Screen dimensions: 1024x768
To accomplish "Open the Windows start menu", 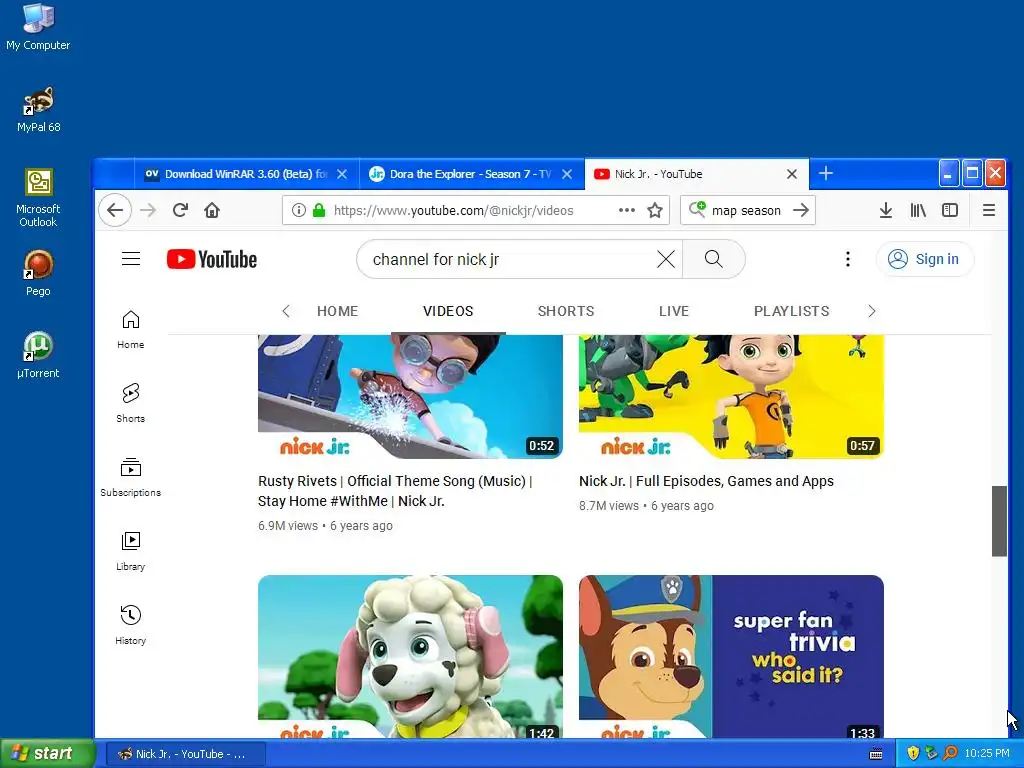I will 47,754.
